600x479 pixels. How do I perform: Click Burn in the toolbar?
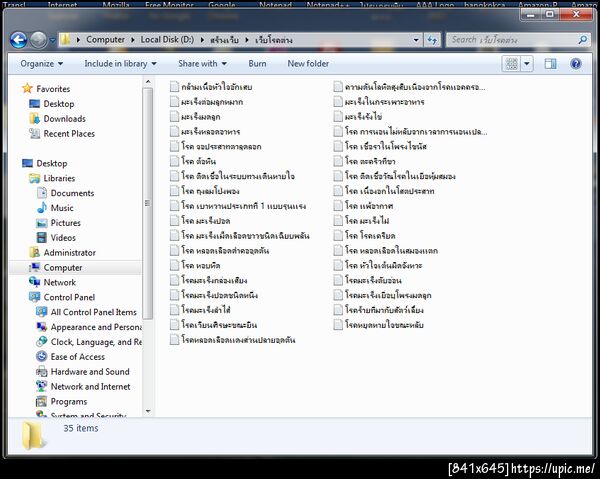257,64
